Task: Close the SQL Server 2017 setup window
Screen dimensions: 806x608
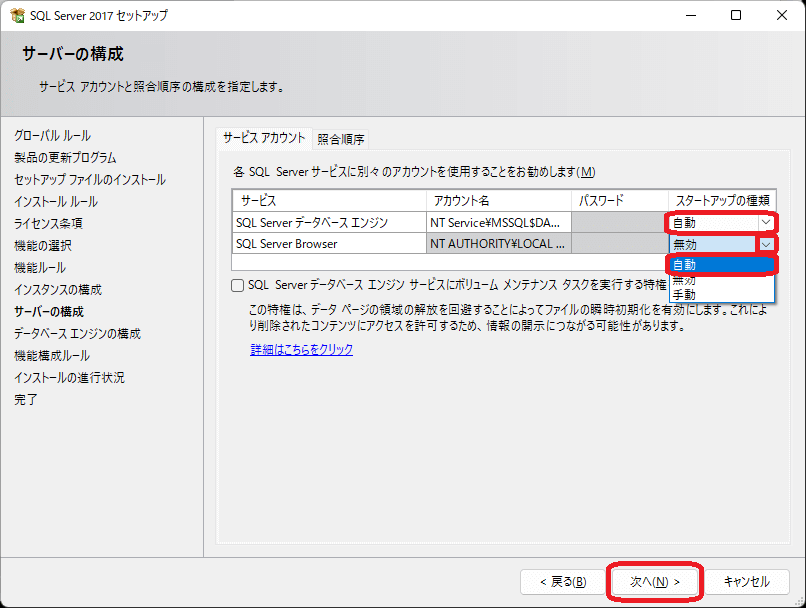Action: click(x=782, y=16)
